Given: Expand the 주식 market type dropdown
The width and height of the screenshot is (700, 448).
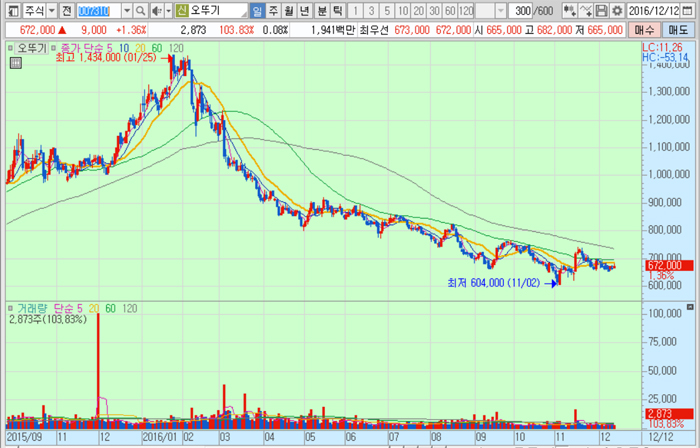Looking at the screenshot, I should pos(52,11).
